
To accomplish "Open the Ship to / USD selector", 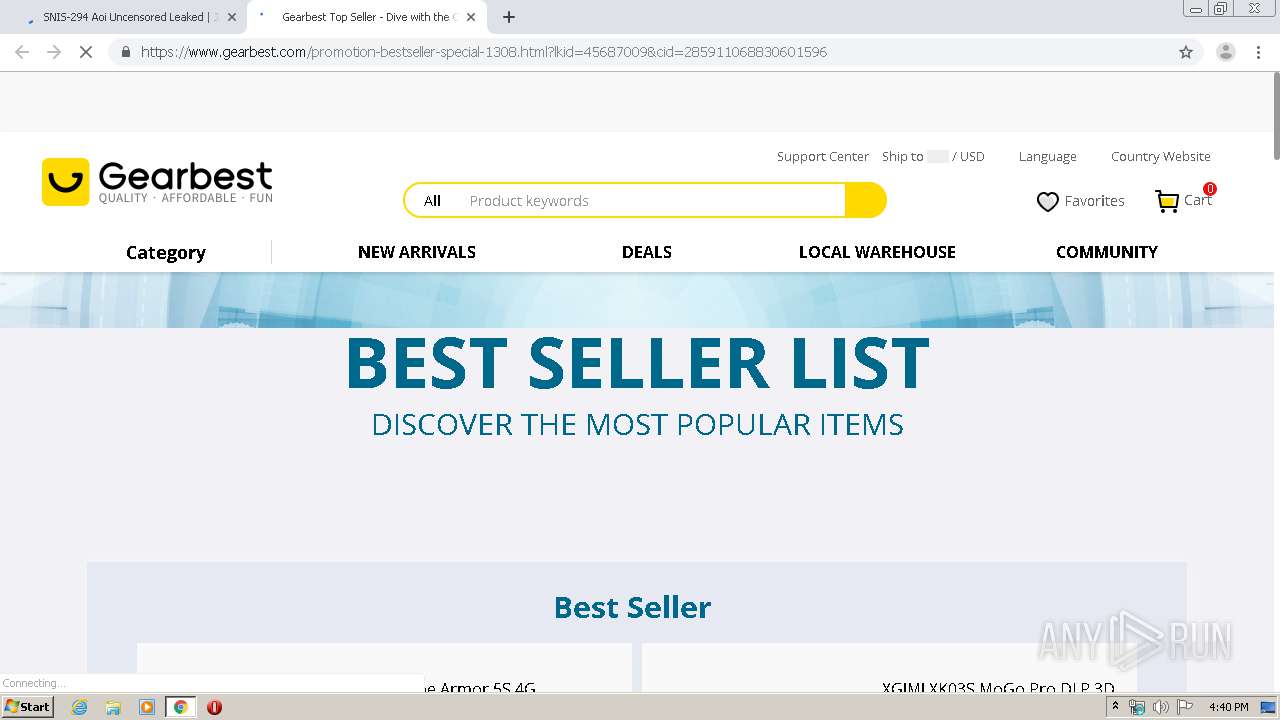I will point(933,156).
